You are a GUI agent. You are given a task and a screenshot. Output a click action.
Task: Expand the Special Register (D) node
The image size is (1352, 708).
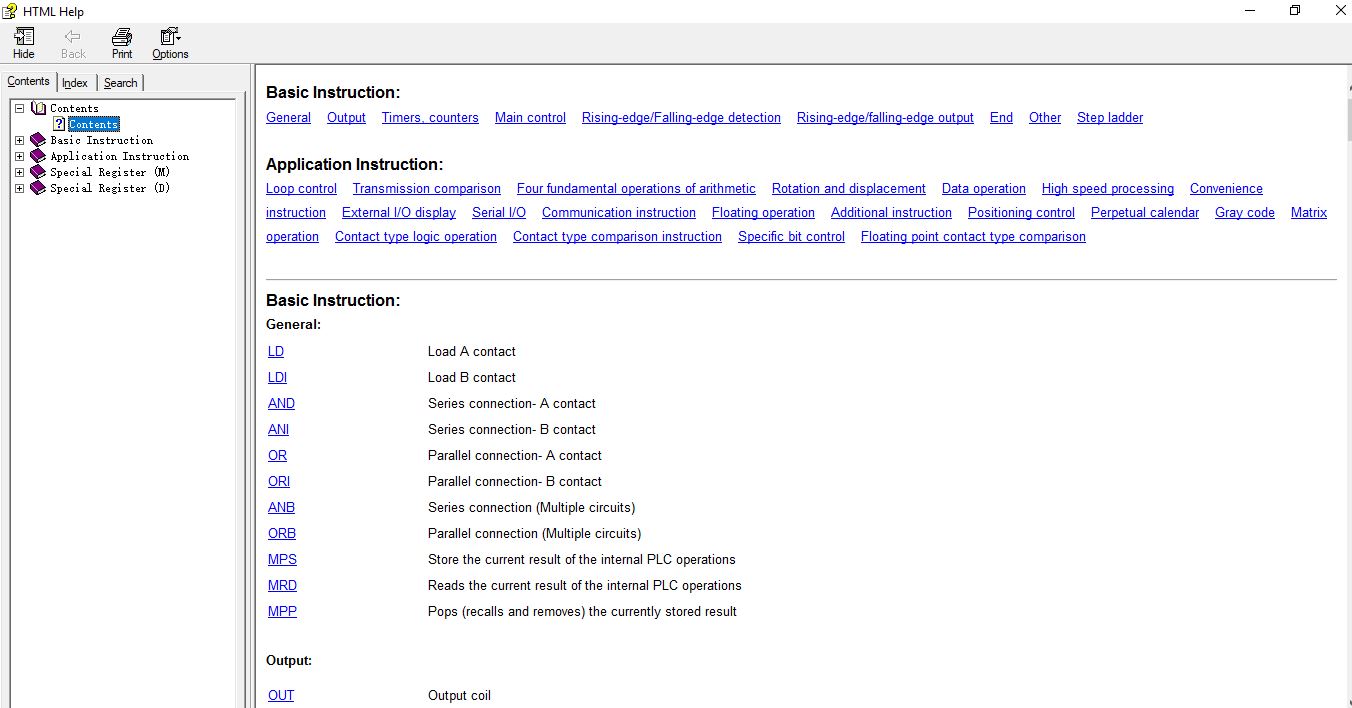click(x=19, y=188)
